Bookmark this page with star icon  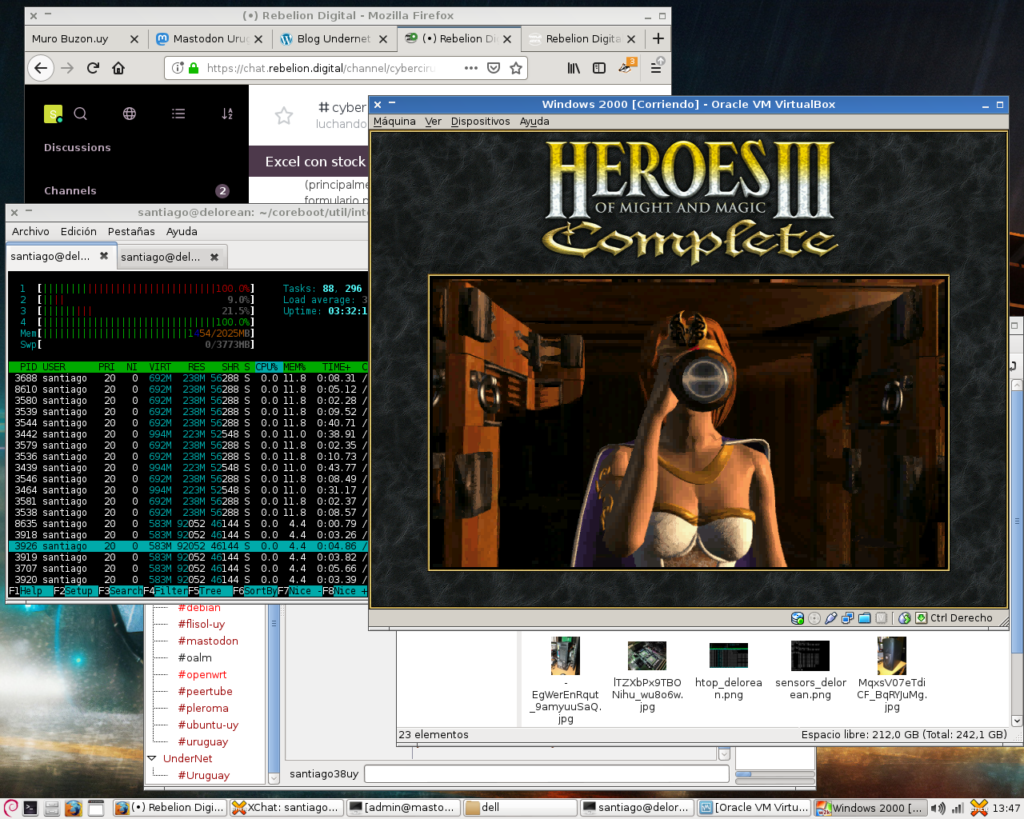(x=516, y=68)
